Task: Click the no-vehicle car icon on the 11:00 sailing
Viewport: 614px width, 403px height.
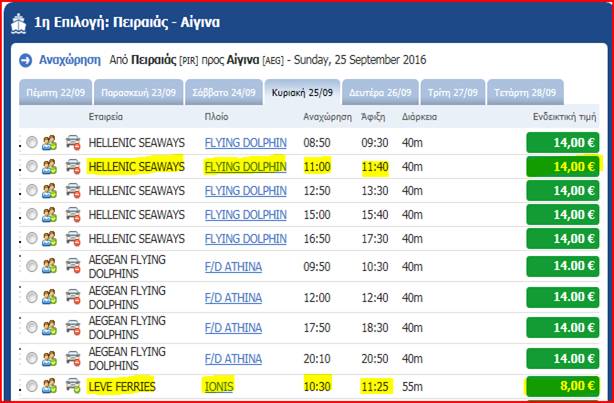Action: click(x=72, y=166)
